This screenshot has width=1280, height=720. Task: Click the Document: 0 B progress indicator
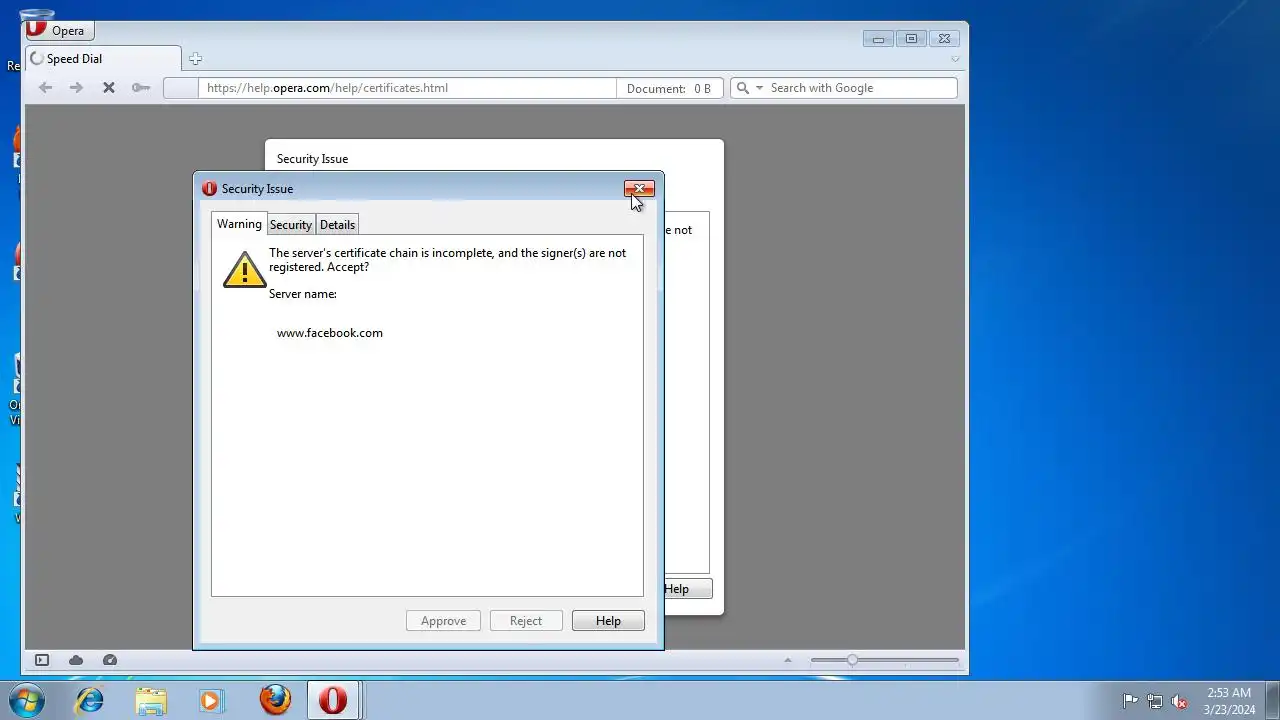[669, 88]
